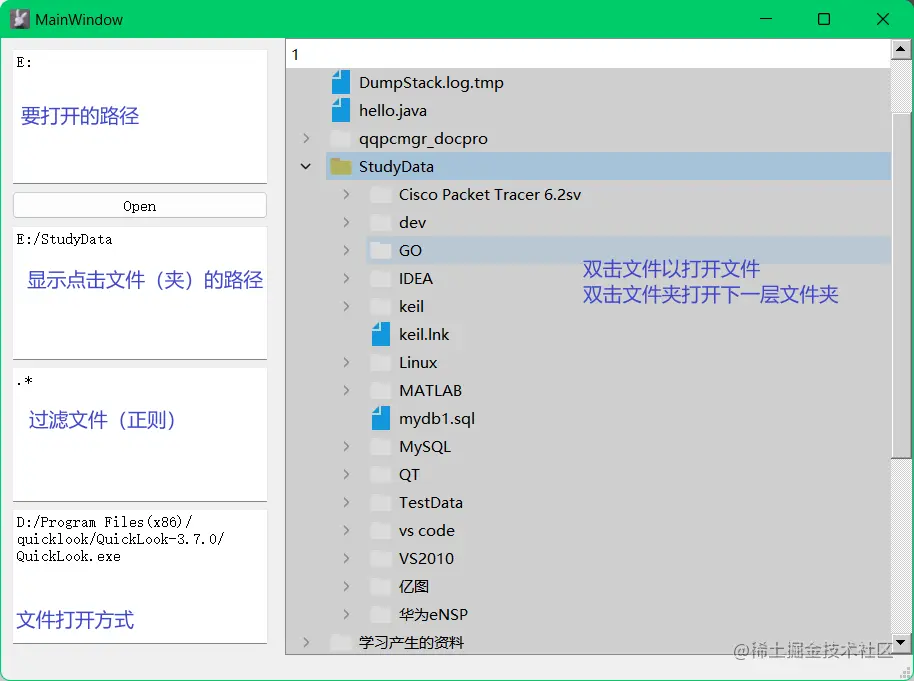
Task: Expand the IDEA folder arrow
Action: pyautogui.click(x=346, y=279)
